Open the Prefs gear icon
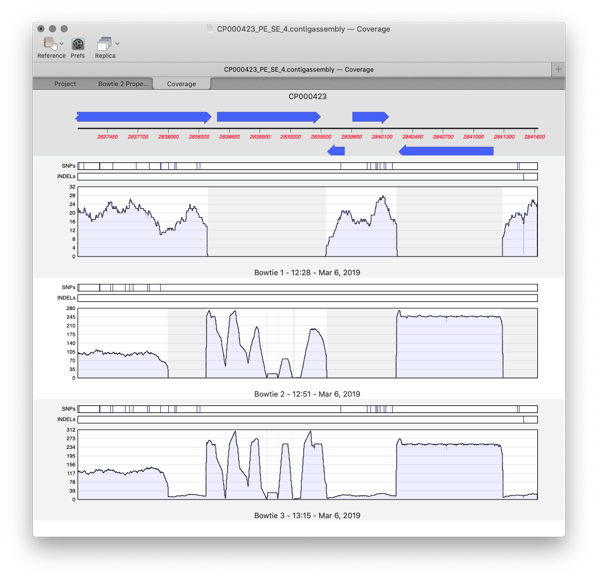Screen dimensions: 598x580 78,44
